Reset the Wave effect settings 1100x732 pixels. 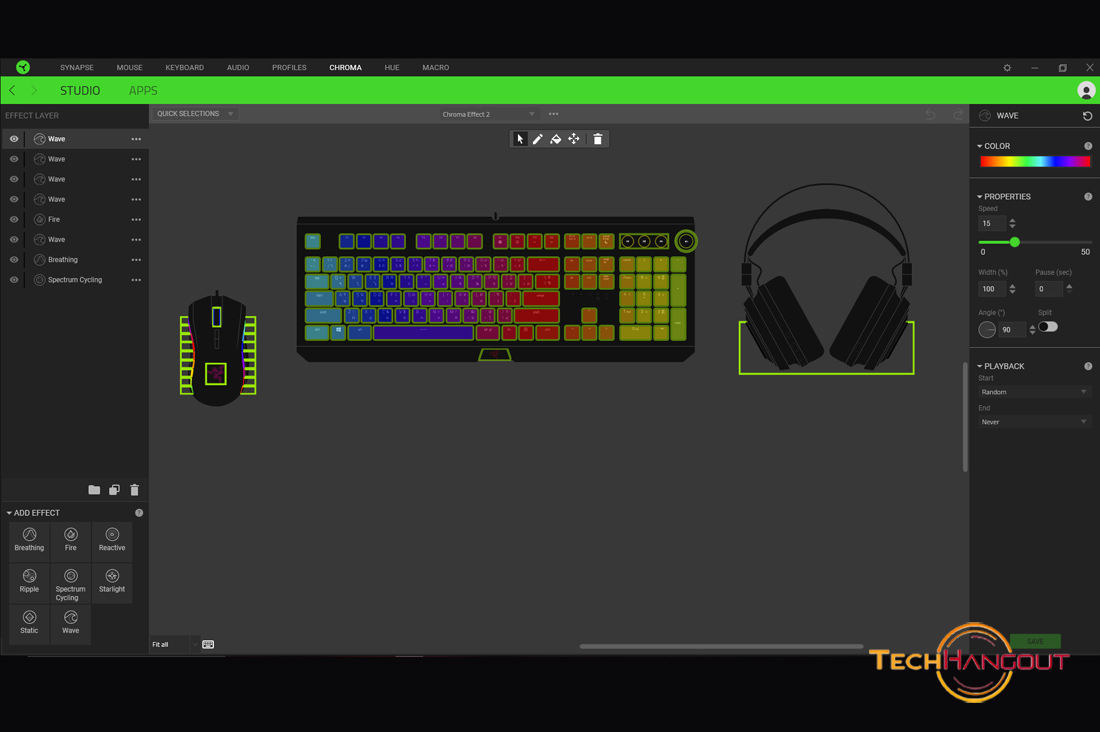coord(1087,116)
